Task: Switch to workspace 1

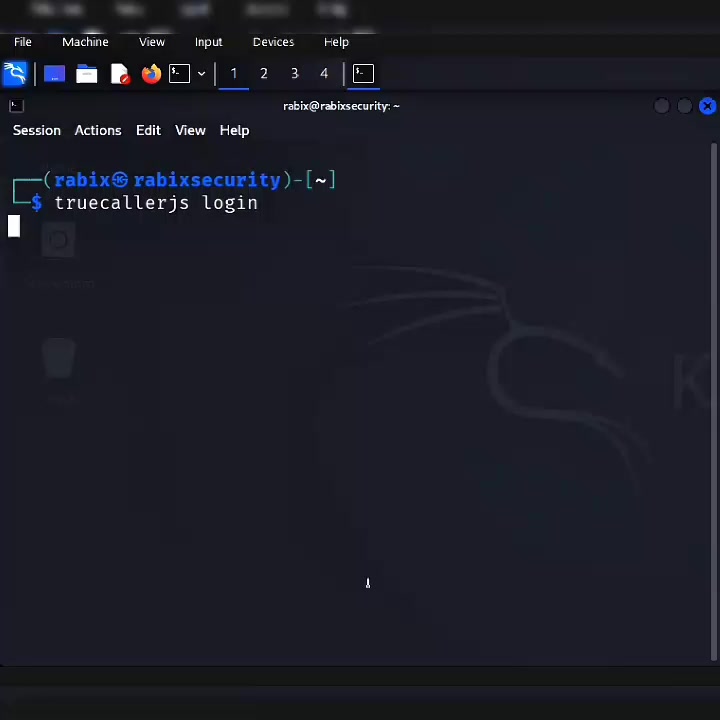Action: (234, 73)
